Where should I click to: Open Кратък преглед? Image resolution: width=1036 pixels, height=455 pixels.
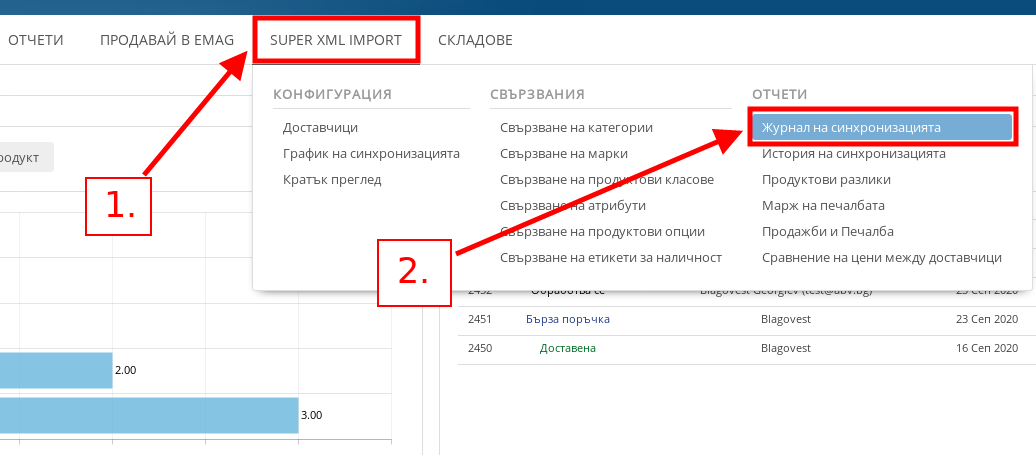coord(332,180)
